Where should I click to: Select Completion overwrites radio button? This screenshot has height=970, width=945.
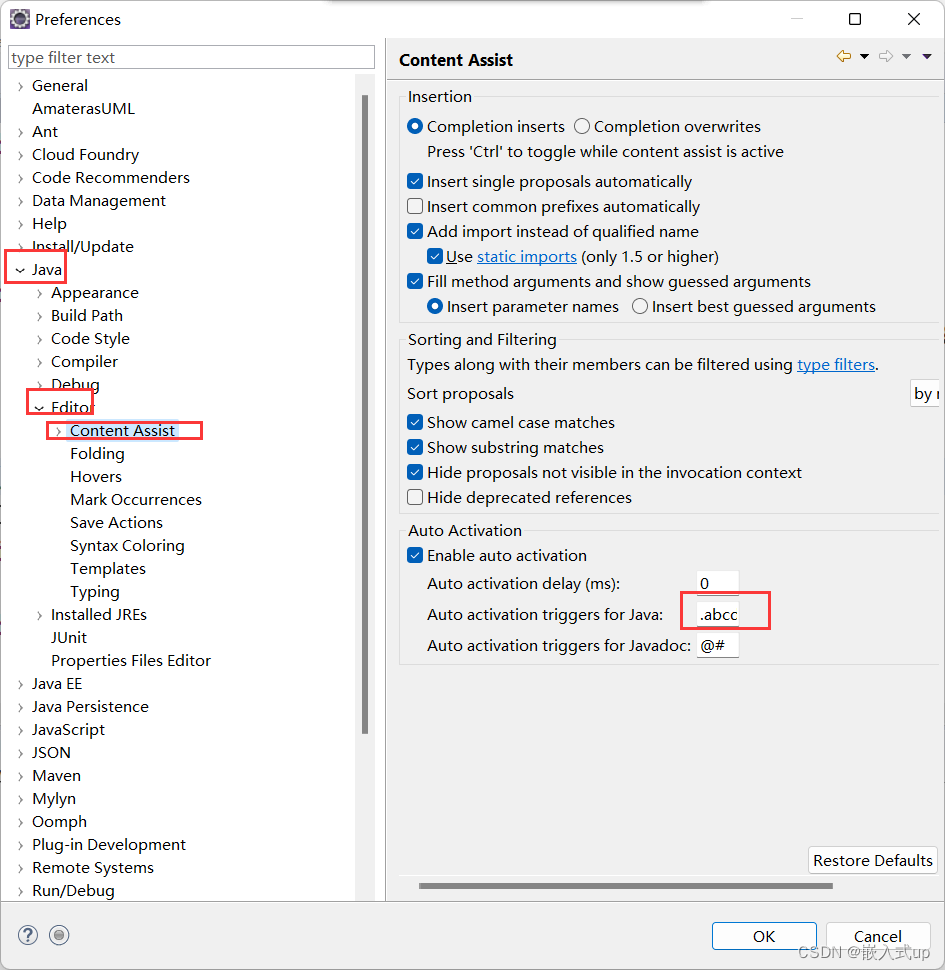[x=581, y=126]
